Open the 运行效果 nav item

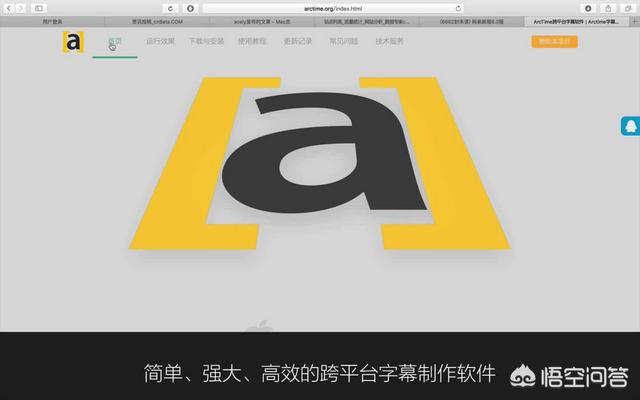click(160, 41)
